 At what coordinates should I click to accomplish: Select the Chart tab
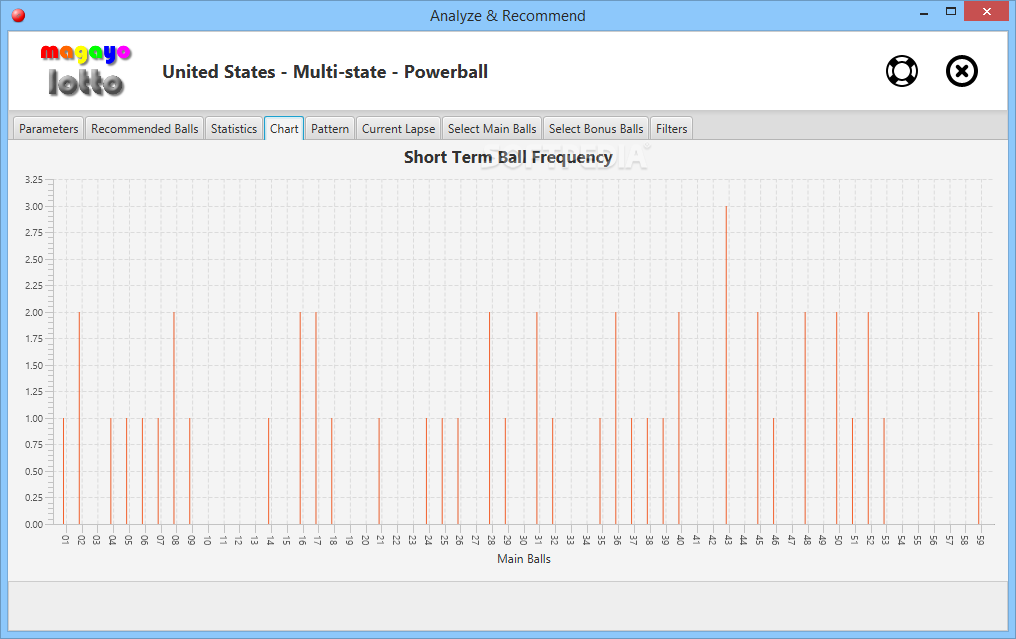click(x=284, y=128)
